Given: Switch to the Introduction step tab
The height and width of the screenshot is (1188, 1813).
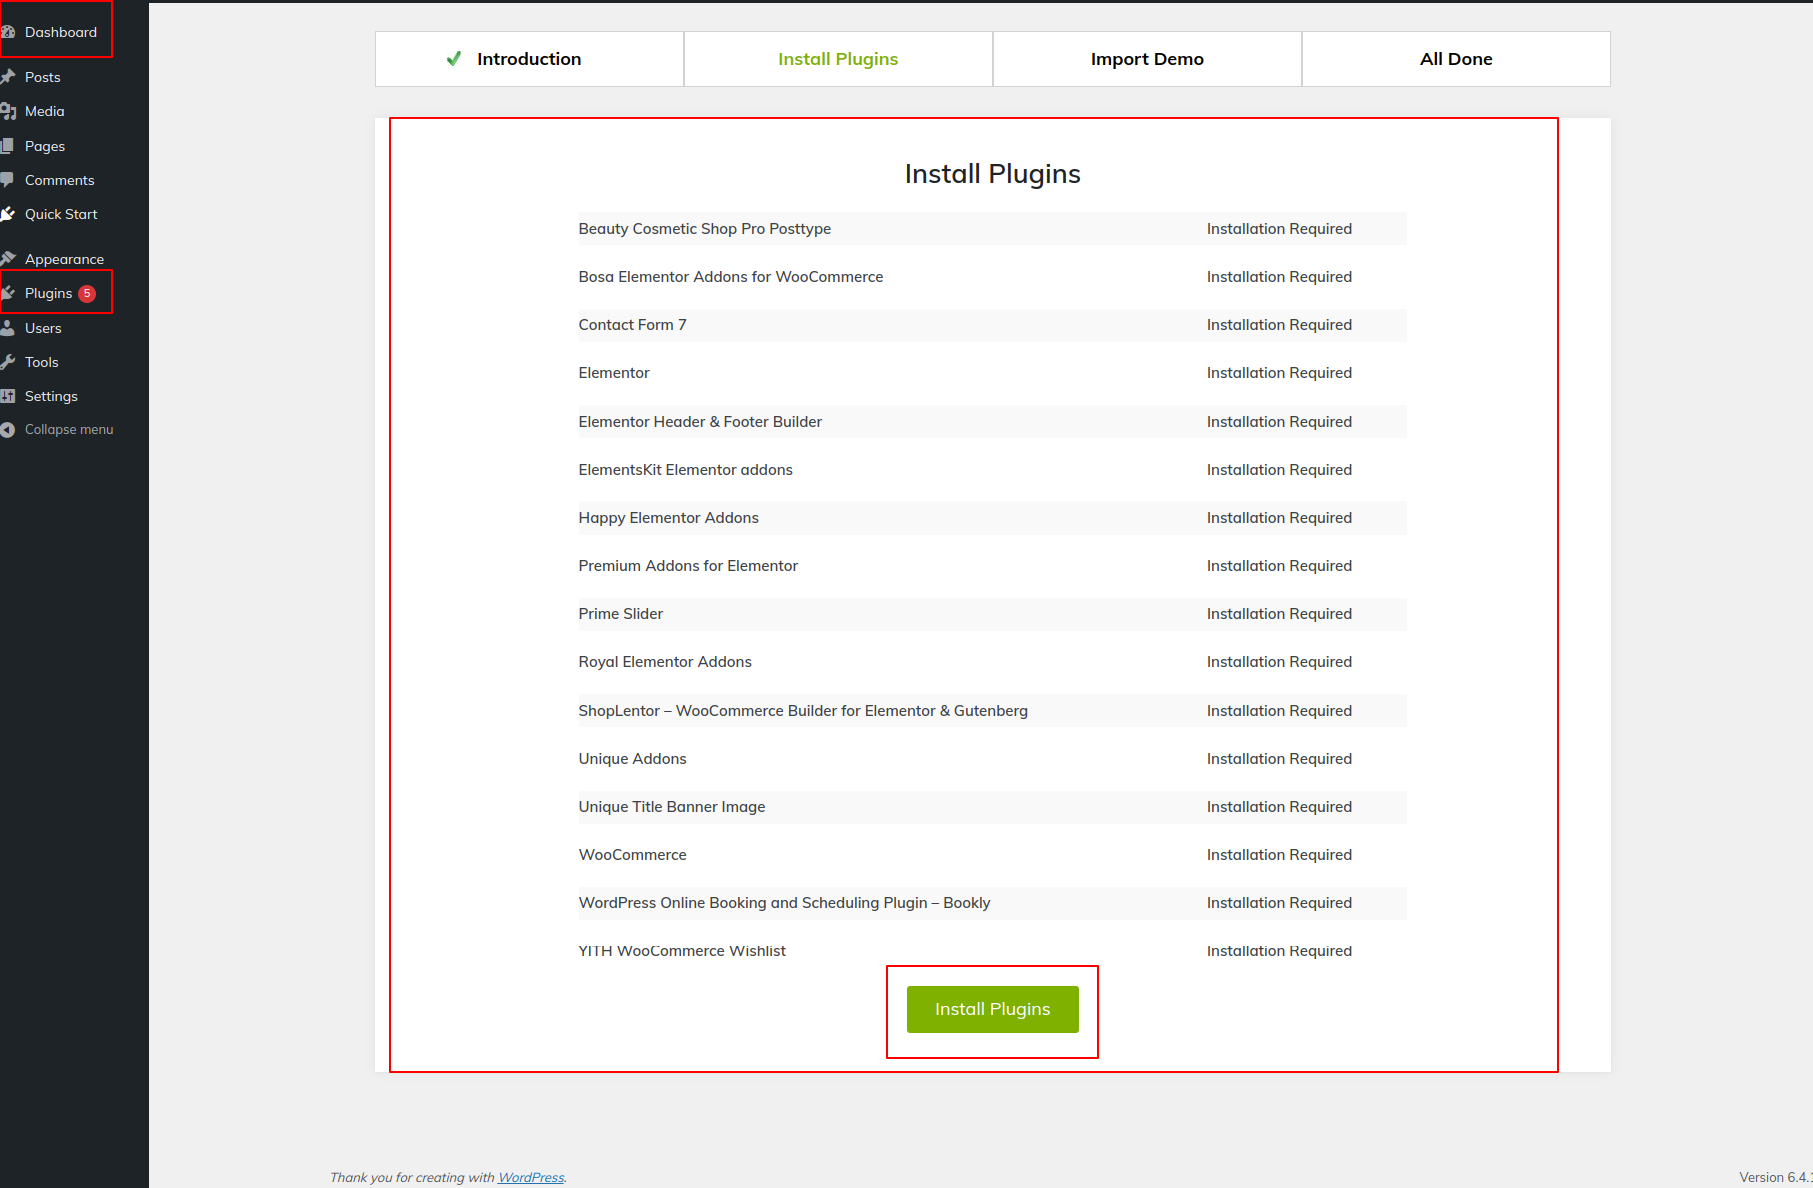Looking at the screenshot, I should coord(529,59).
